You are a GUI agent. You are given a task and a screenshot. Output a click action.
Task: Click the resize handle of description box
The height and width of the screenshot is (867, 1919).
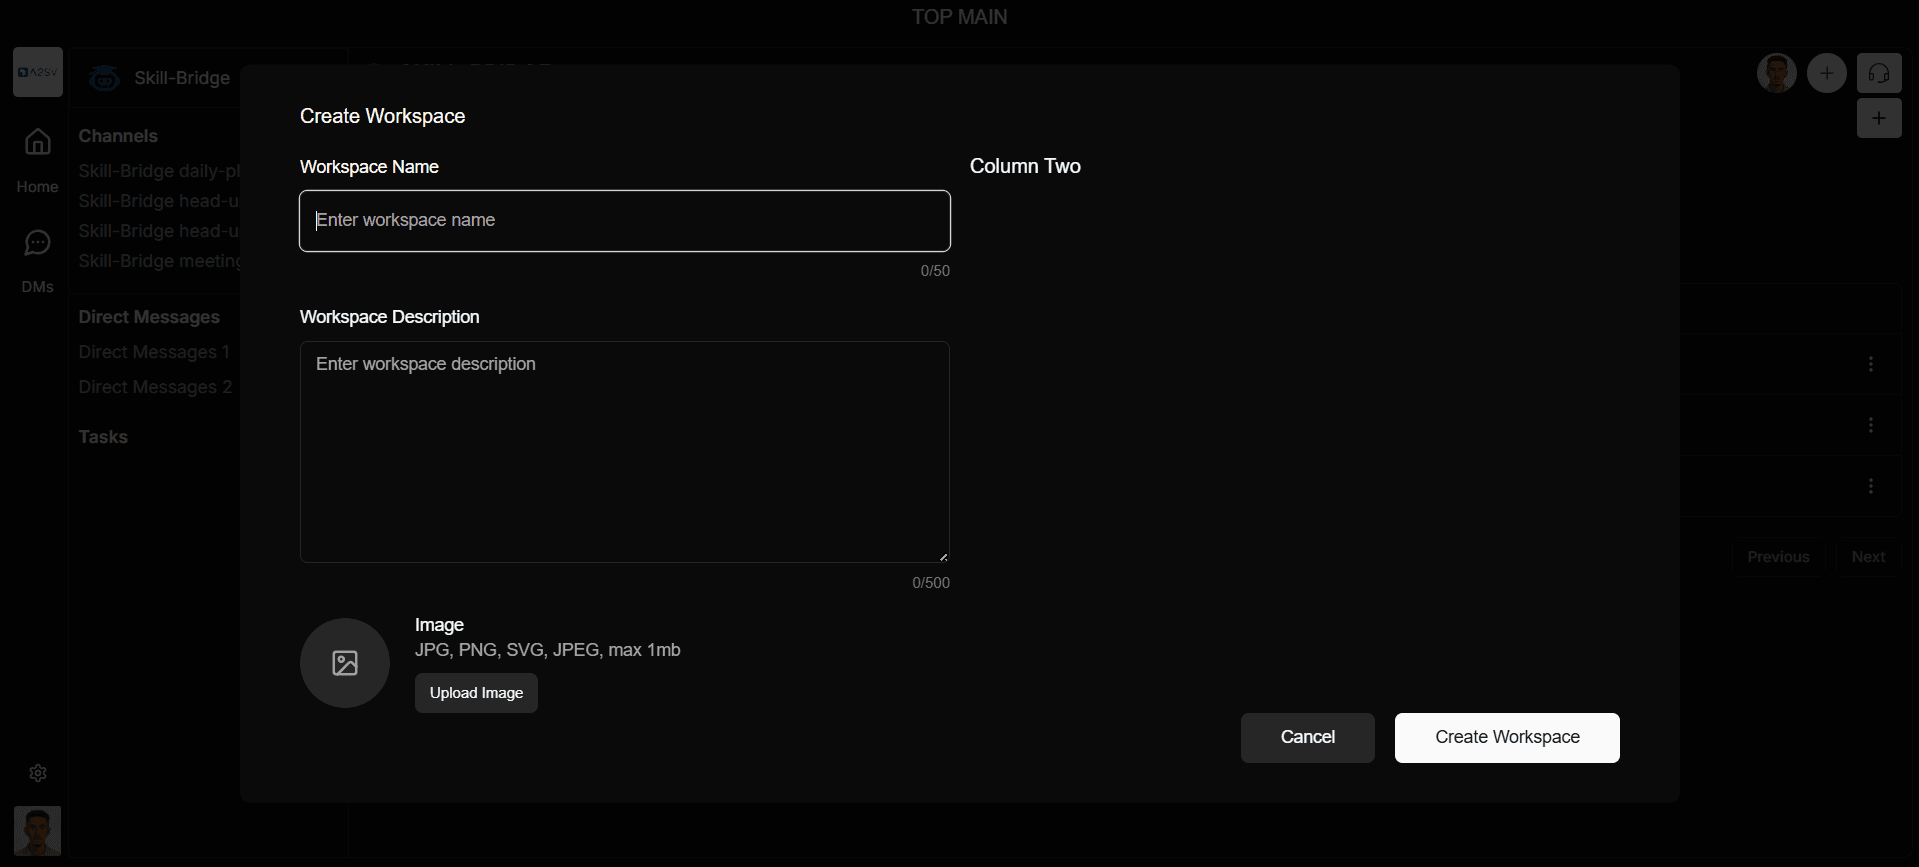pos(943,557)
